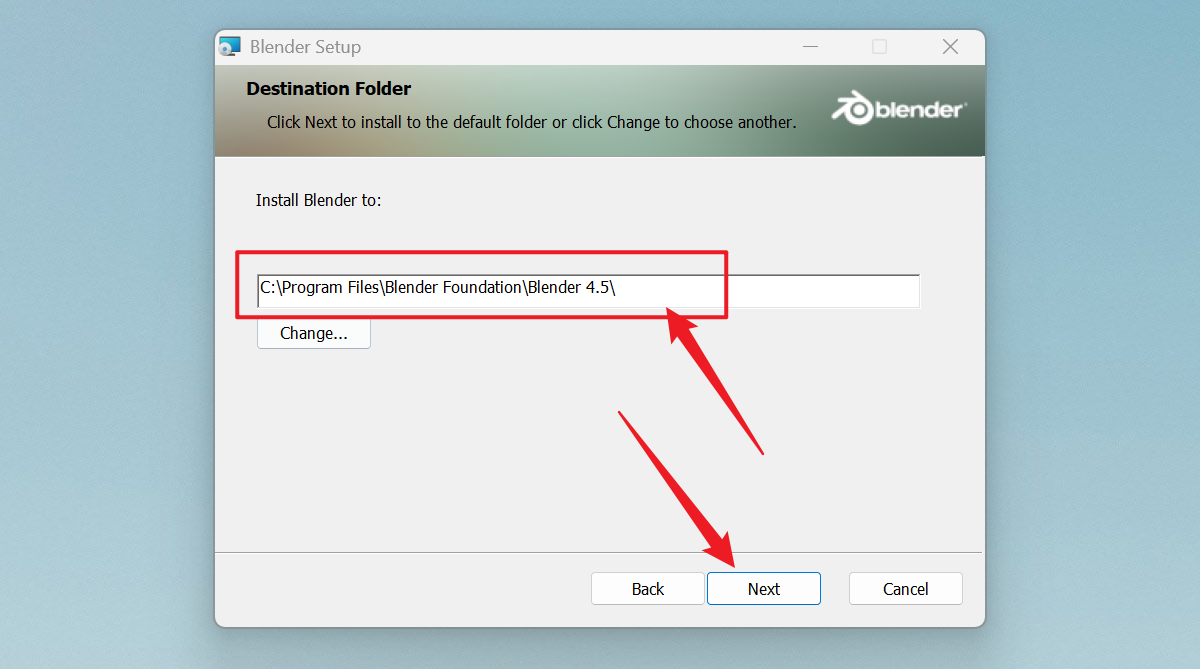Close the Blender Setup window
Image resolution: width=1200 pixels, height=669 pixels.
coord(950,47)
